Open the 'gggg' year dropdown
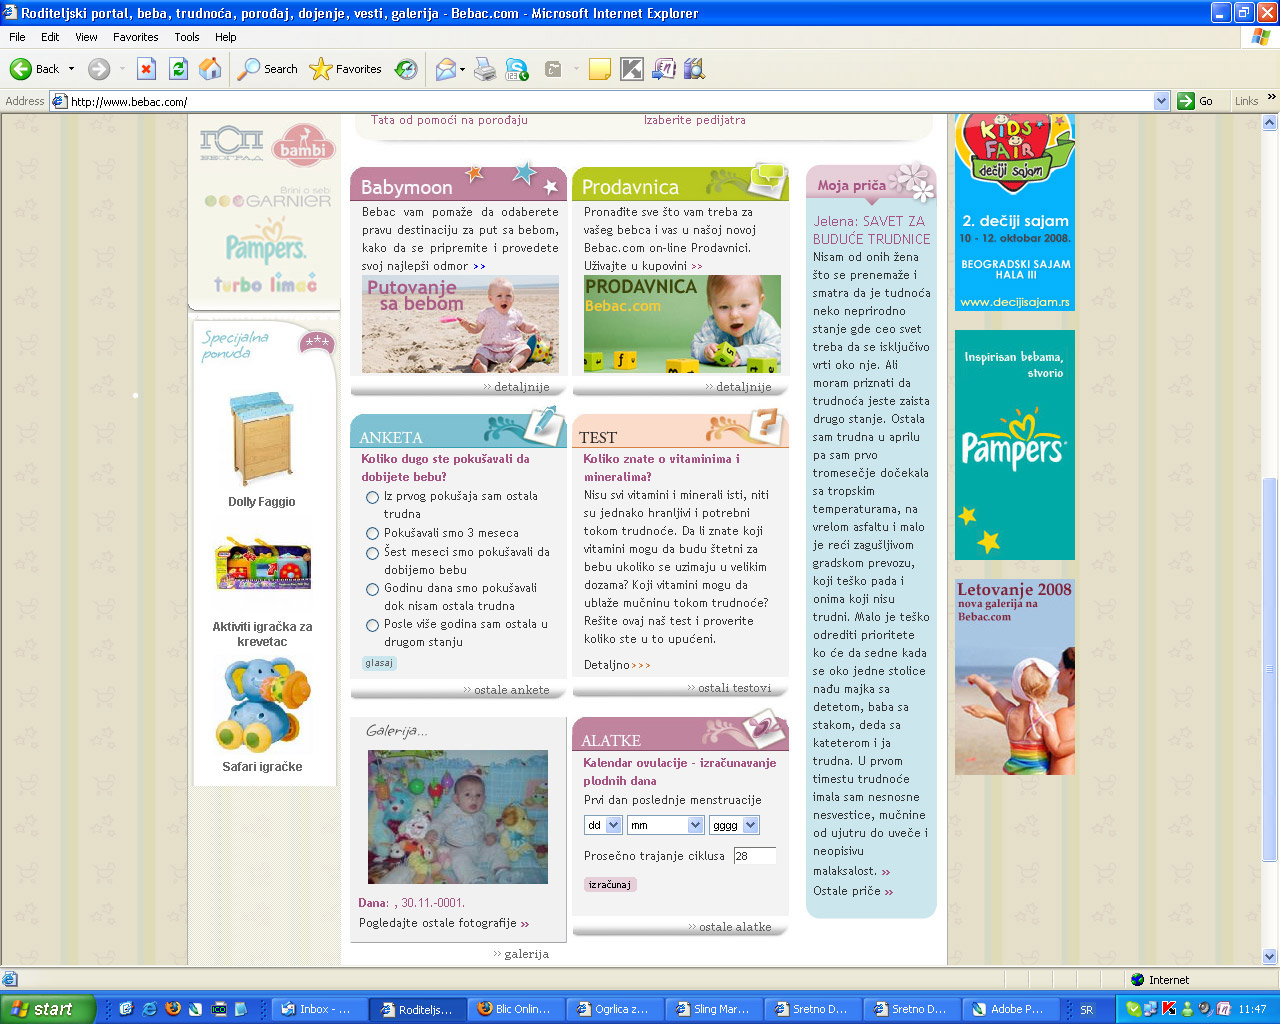 click(735, 825)
